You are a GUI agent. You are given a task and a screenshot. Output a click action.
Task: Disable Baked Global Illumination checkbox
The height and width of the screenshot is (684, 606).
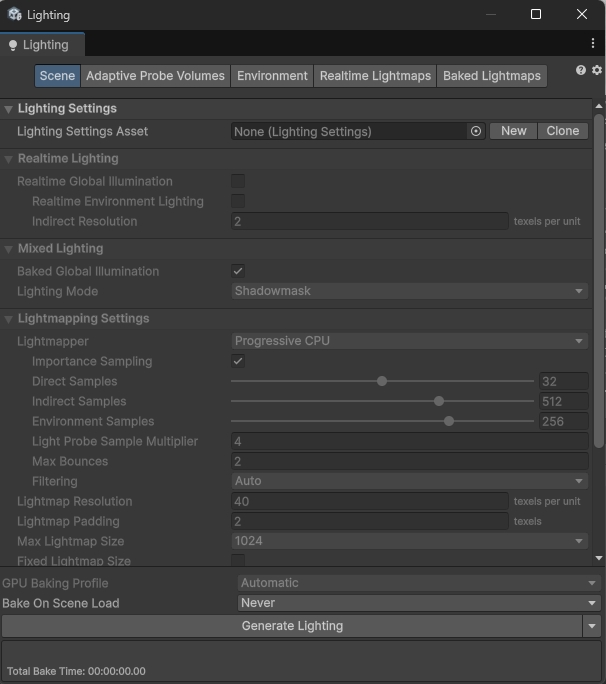click(x=238, y=271)
